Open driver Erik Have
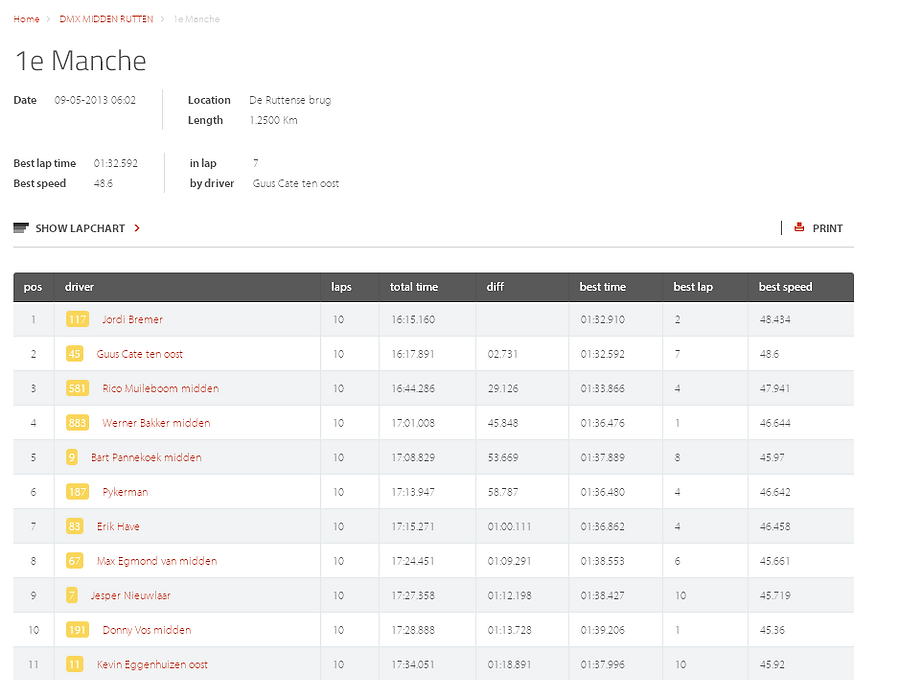900x680 pixels. click(x=118, y=526)
